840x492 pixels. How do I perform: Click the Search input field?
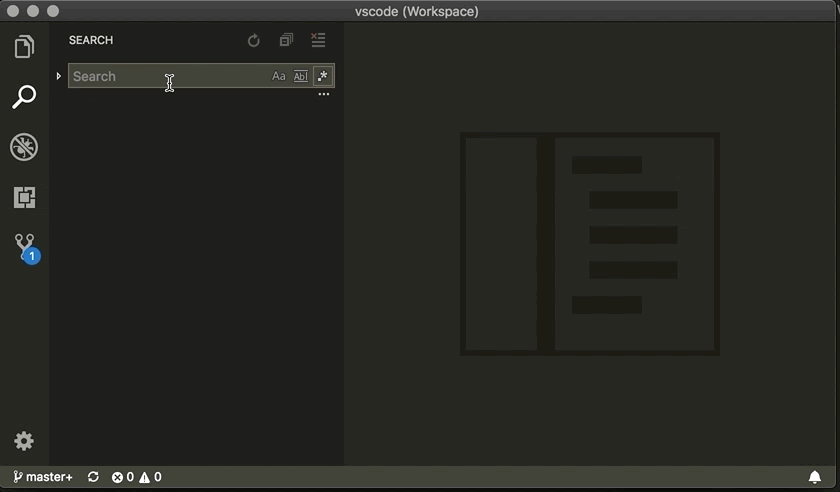pos(165,76)
